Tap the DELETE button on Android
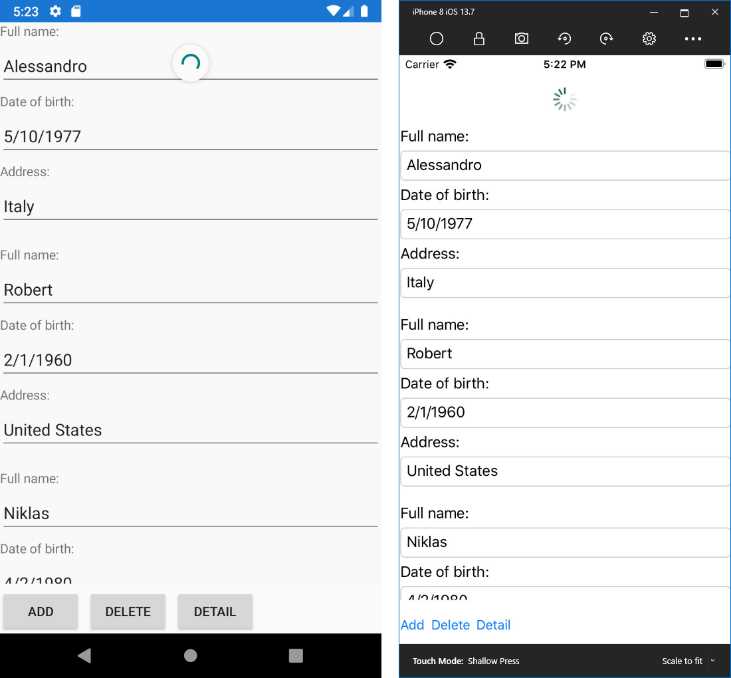 128,611
